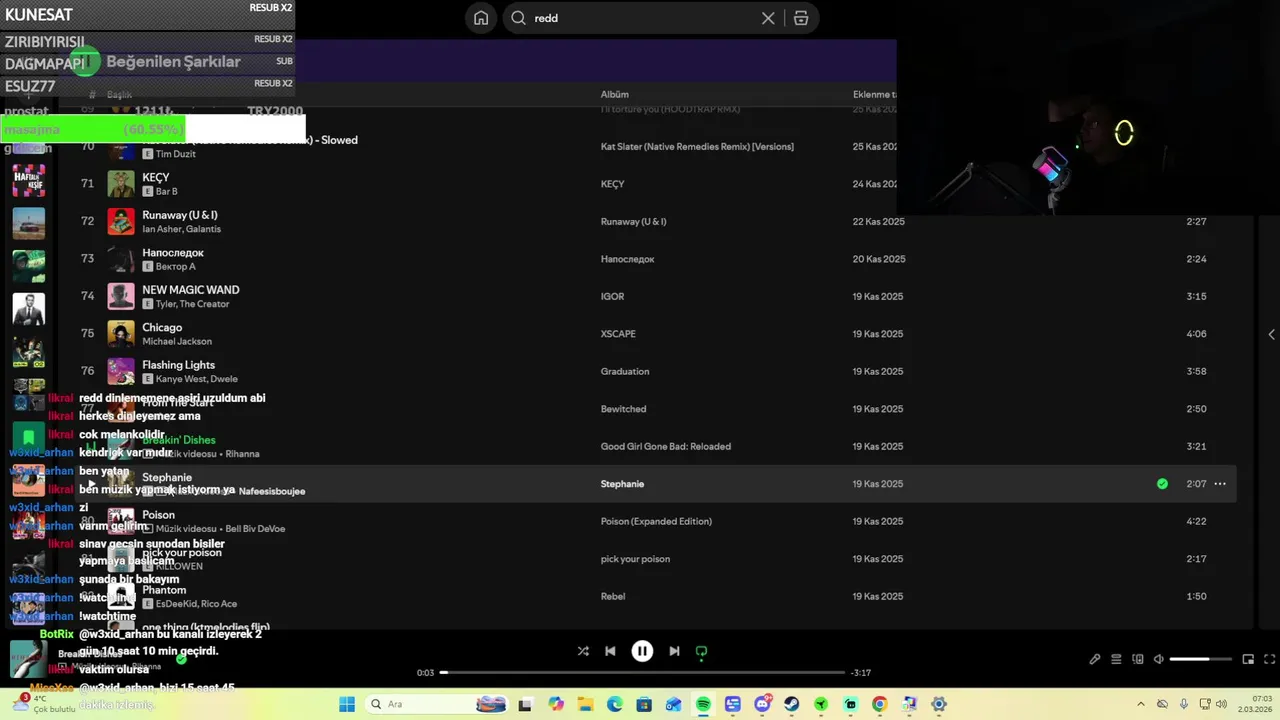Select the NEW MAGIC WAND track
This screenshot has height=720, width=1280.
pyautogui.click(x=191, y=290)
